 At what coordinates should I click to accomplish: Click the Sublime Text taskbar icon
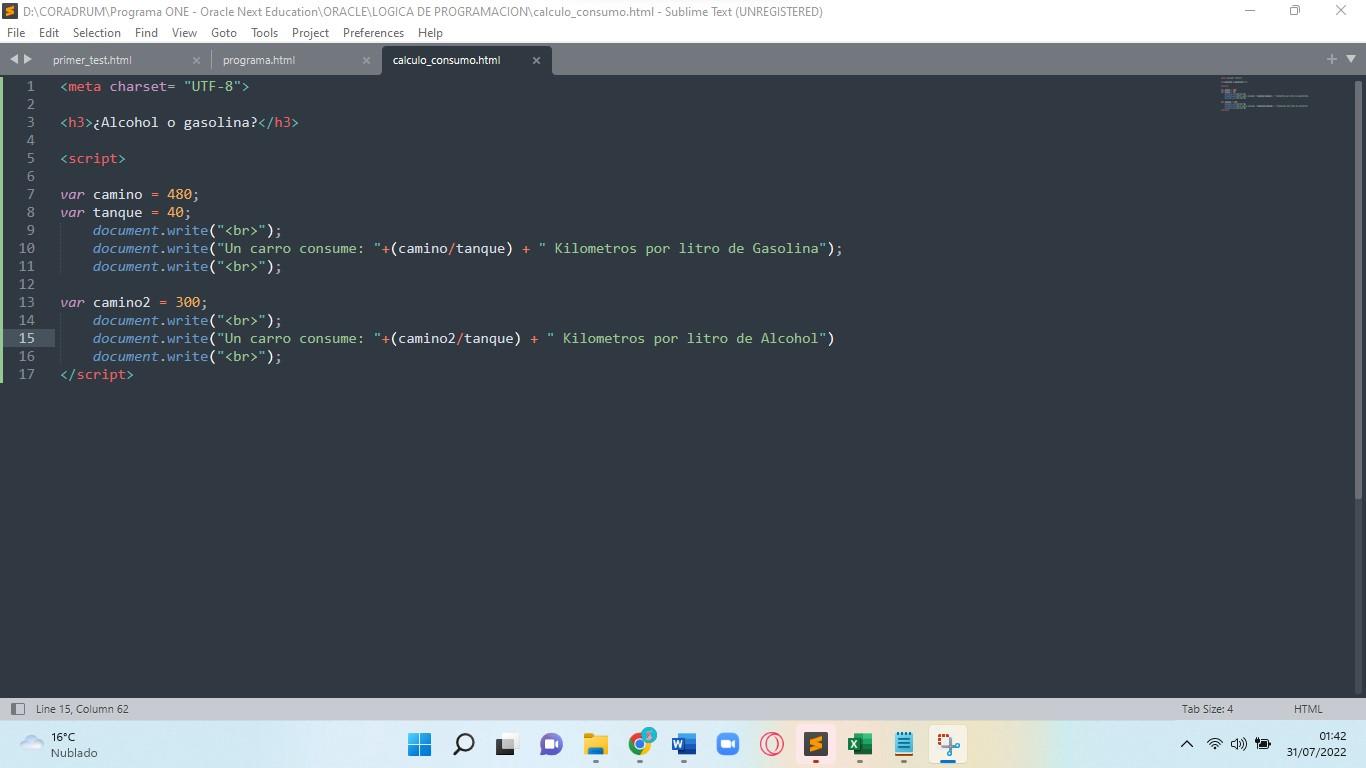tap(816, 744)
